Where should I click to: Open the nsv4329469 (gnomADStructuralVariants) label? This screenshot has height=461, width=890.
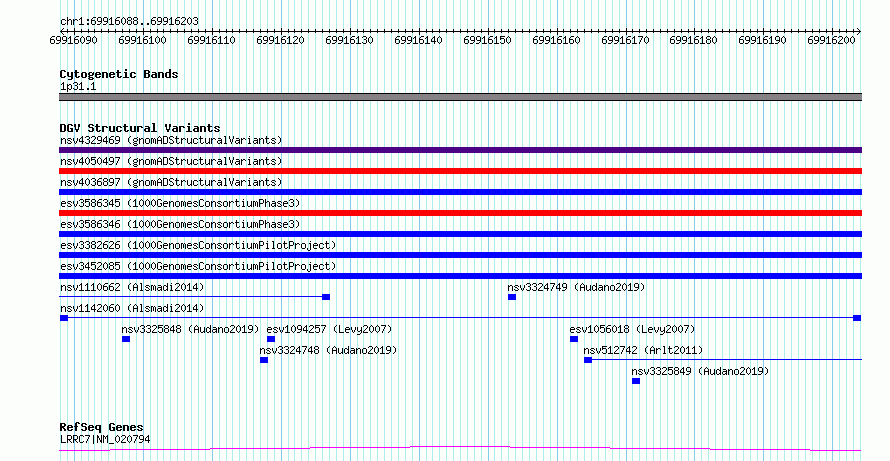pyautogui.click(x=171, y=140)
